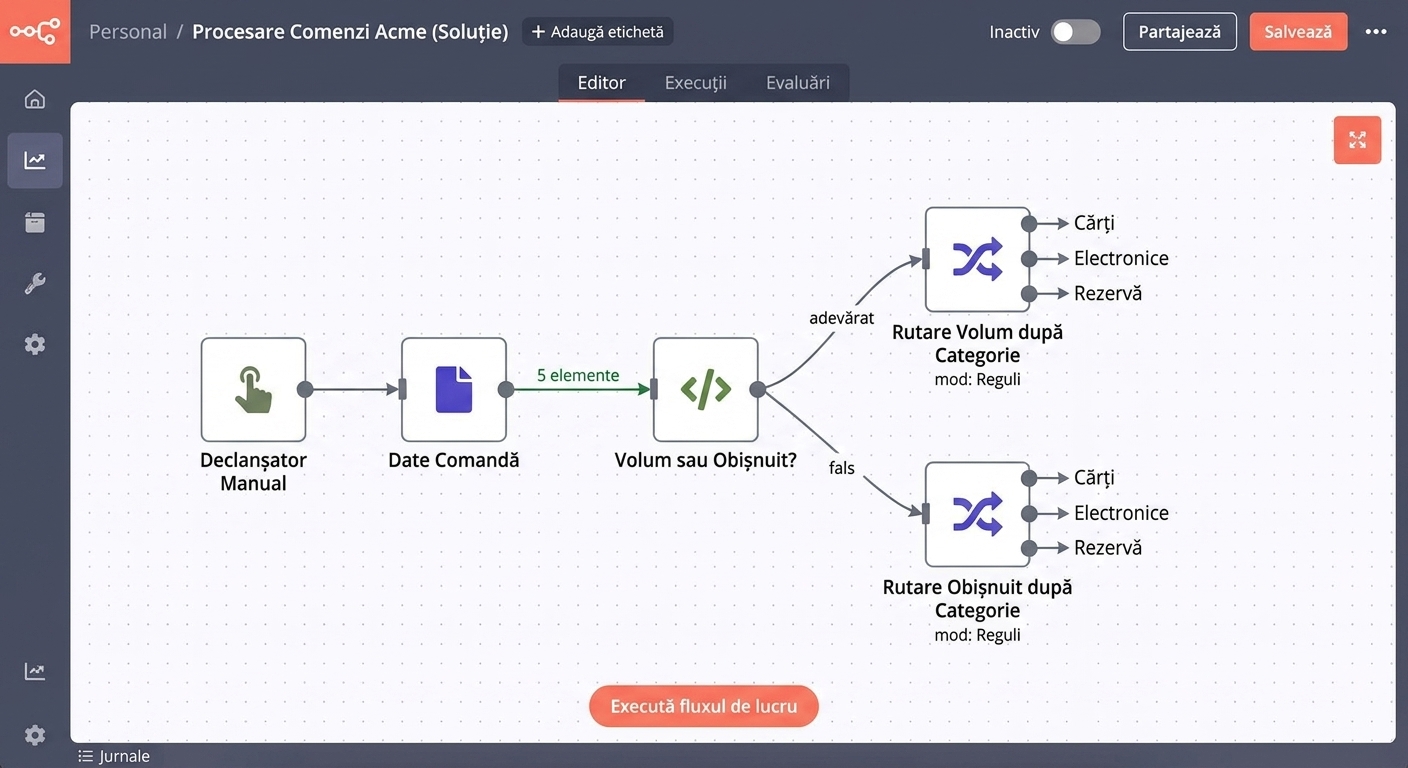Click Adaugă etichetă tag selector
The image size is (1408, 768).
597,32
